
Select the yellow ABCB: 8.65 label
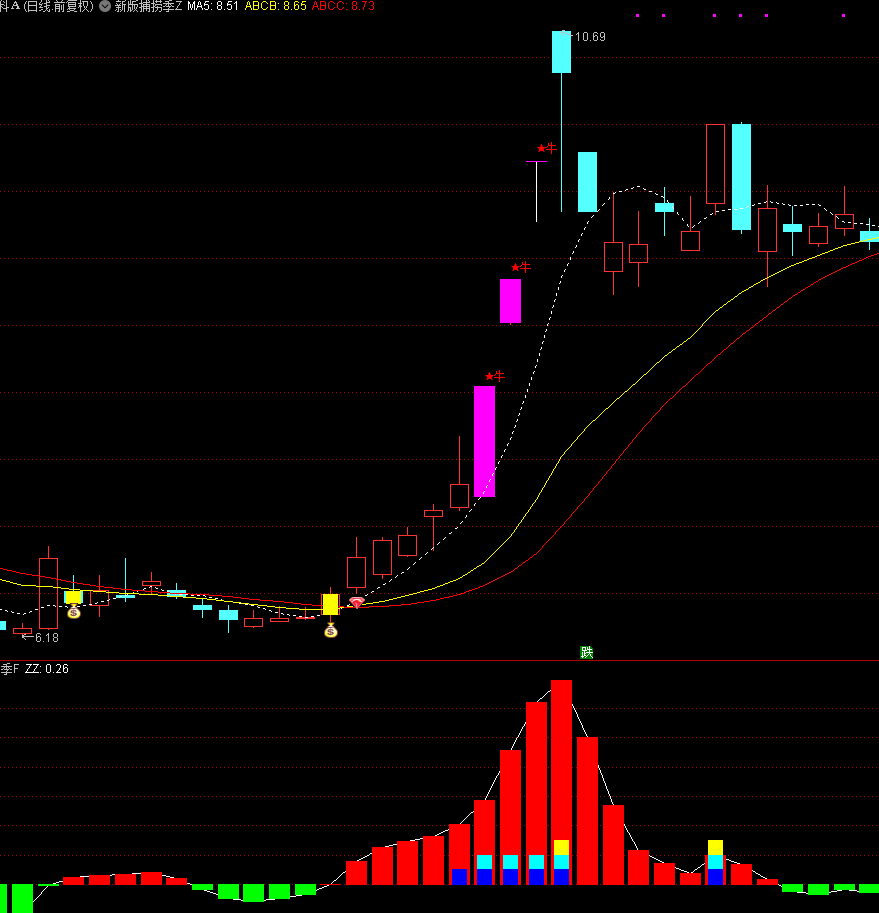click(x=275, y=6)
